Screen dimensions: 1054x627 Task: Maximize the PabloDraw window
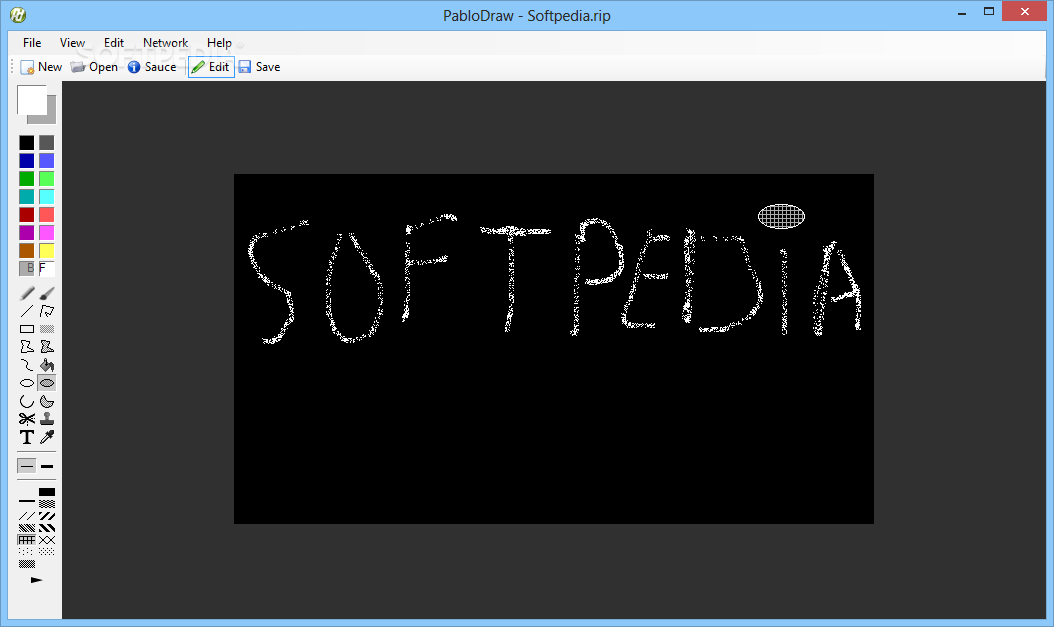[x=989, y=11]
